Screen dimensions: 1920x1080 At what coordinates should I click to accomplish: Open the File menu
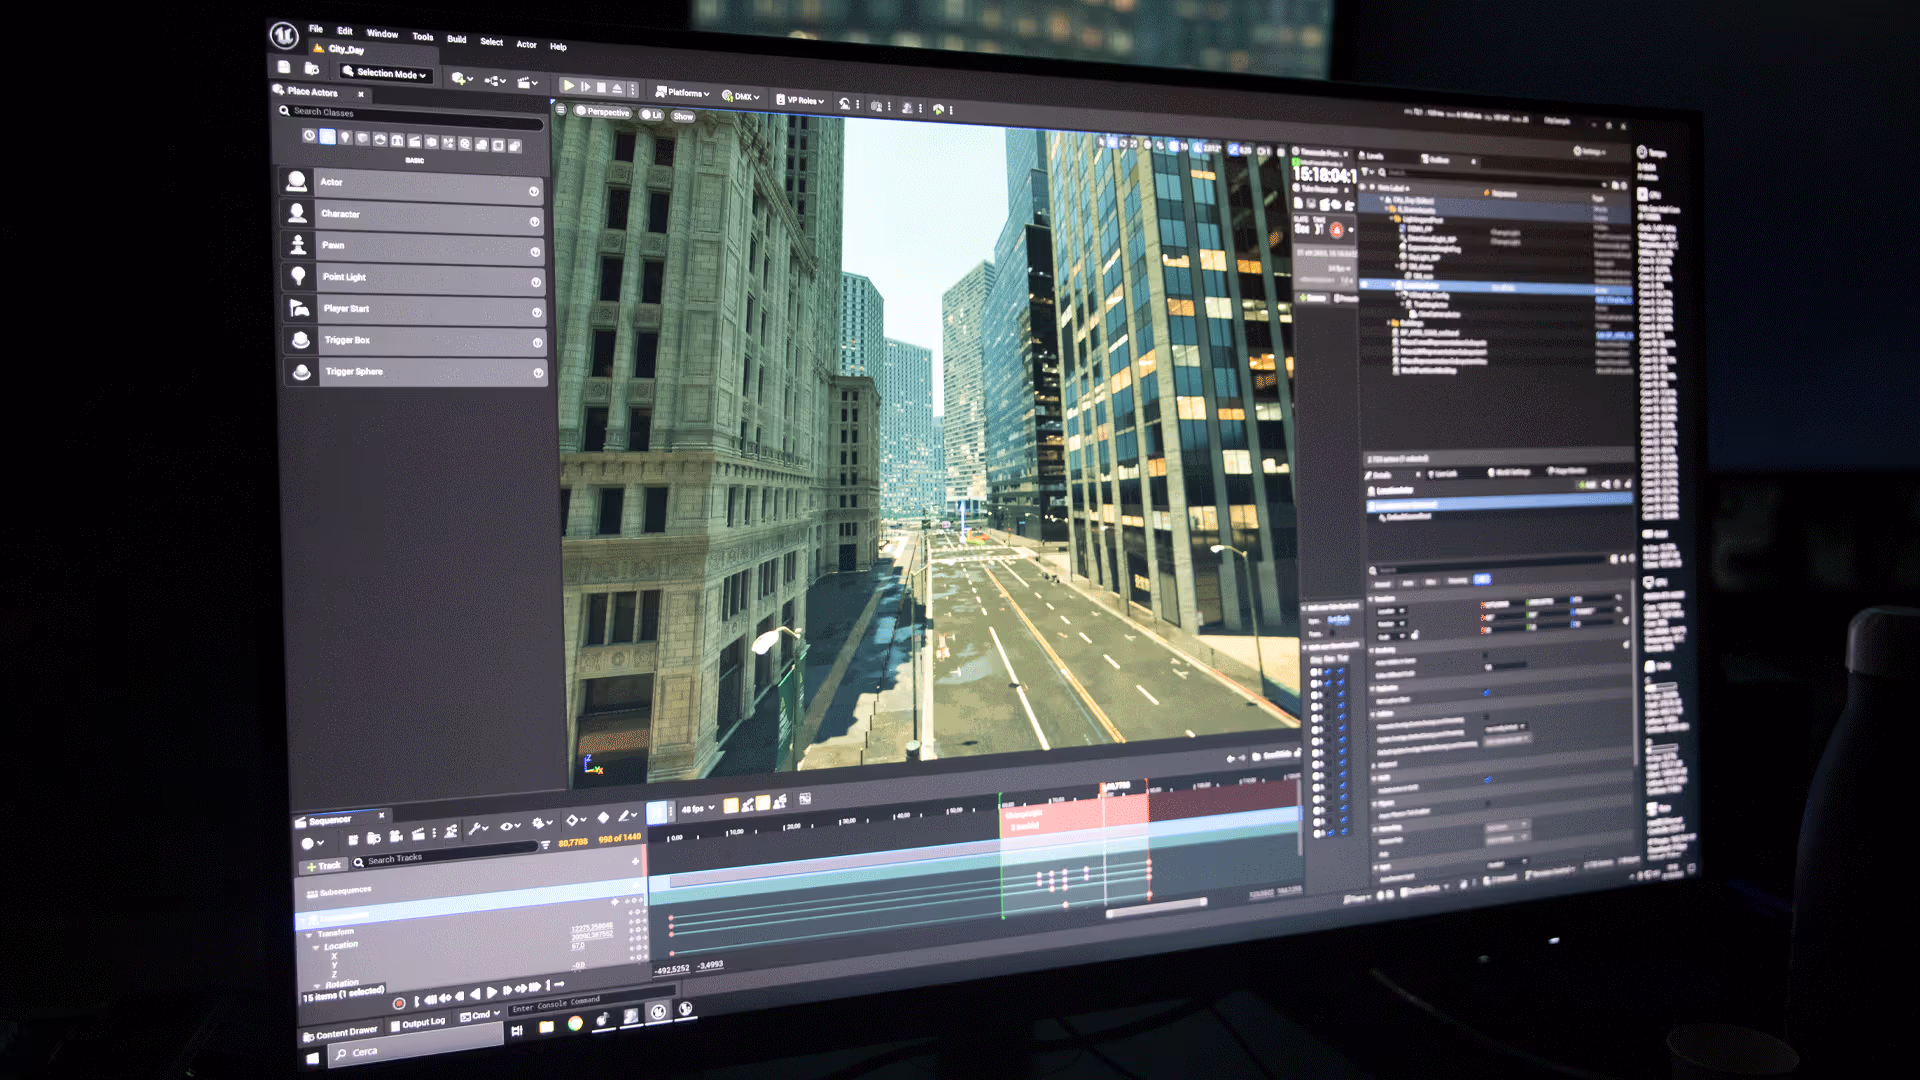[316, 29]
